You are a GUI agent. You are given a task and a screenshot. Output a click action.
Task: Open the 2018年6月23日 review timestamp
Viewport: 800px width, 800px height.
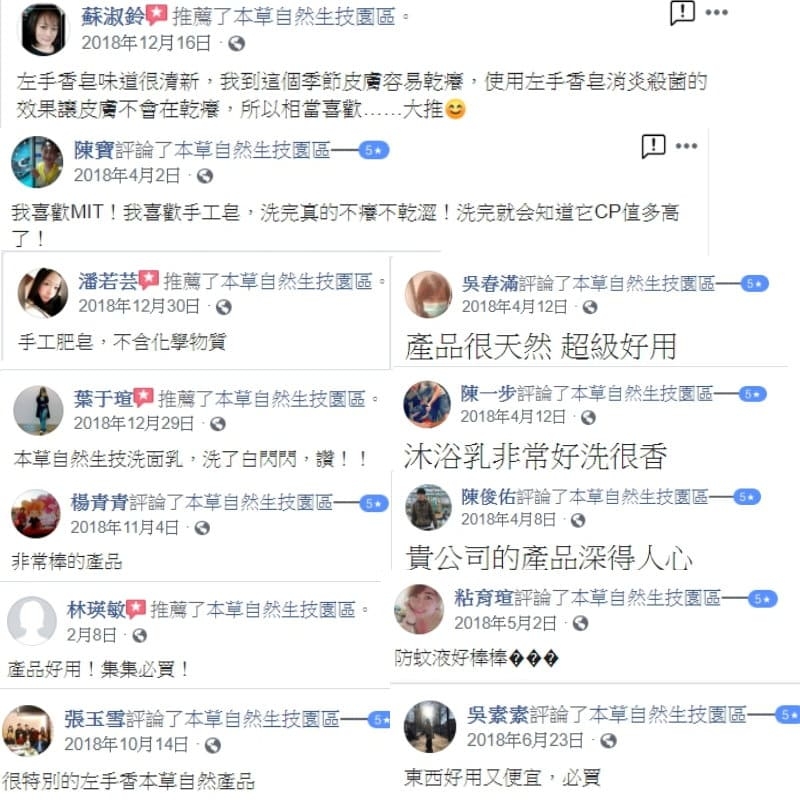(525, 740)
